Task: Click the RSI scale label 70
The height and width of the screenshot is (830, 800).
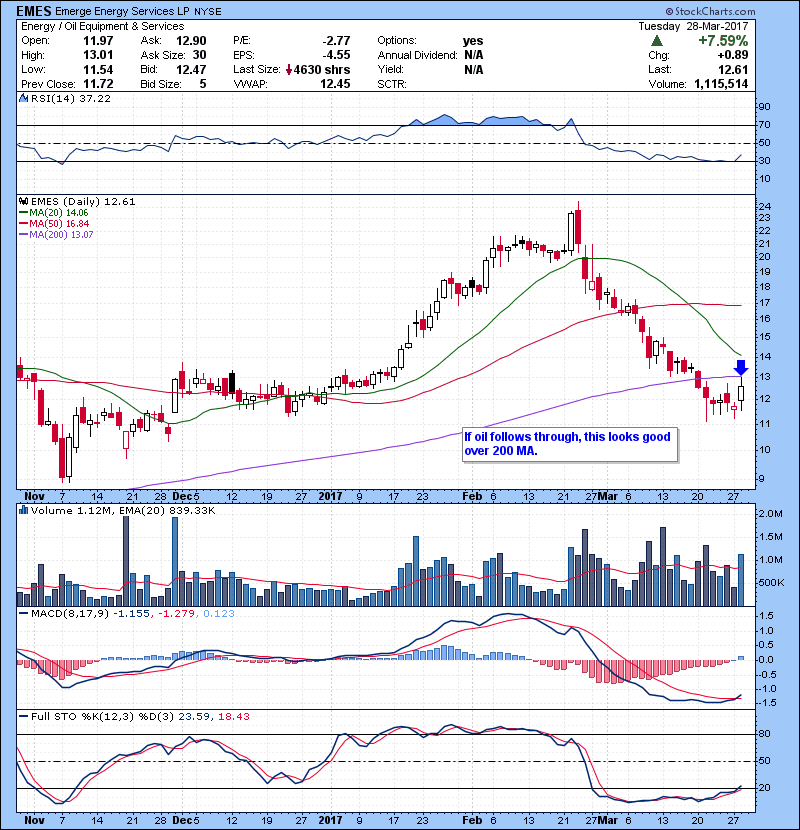Action: 764,125
